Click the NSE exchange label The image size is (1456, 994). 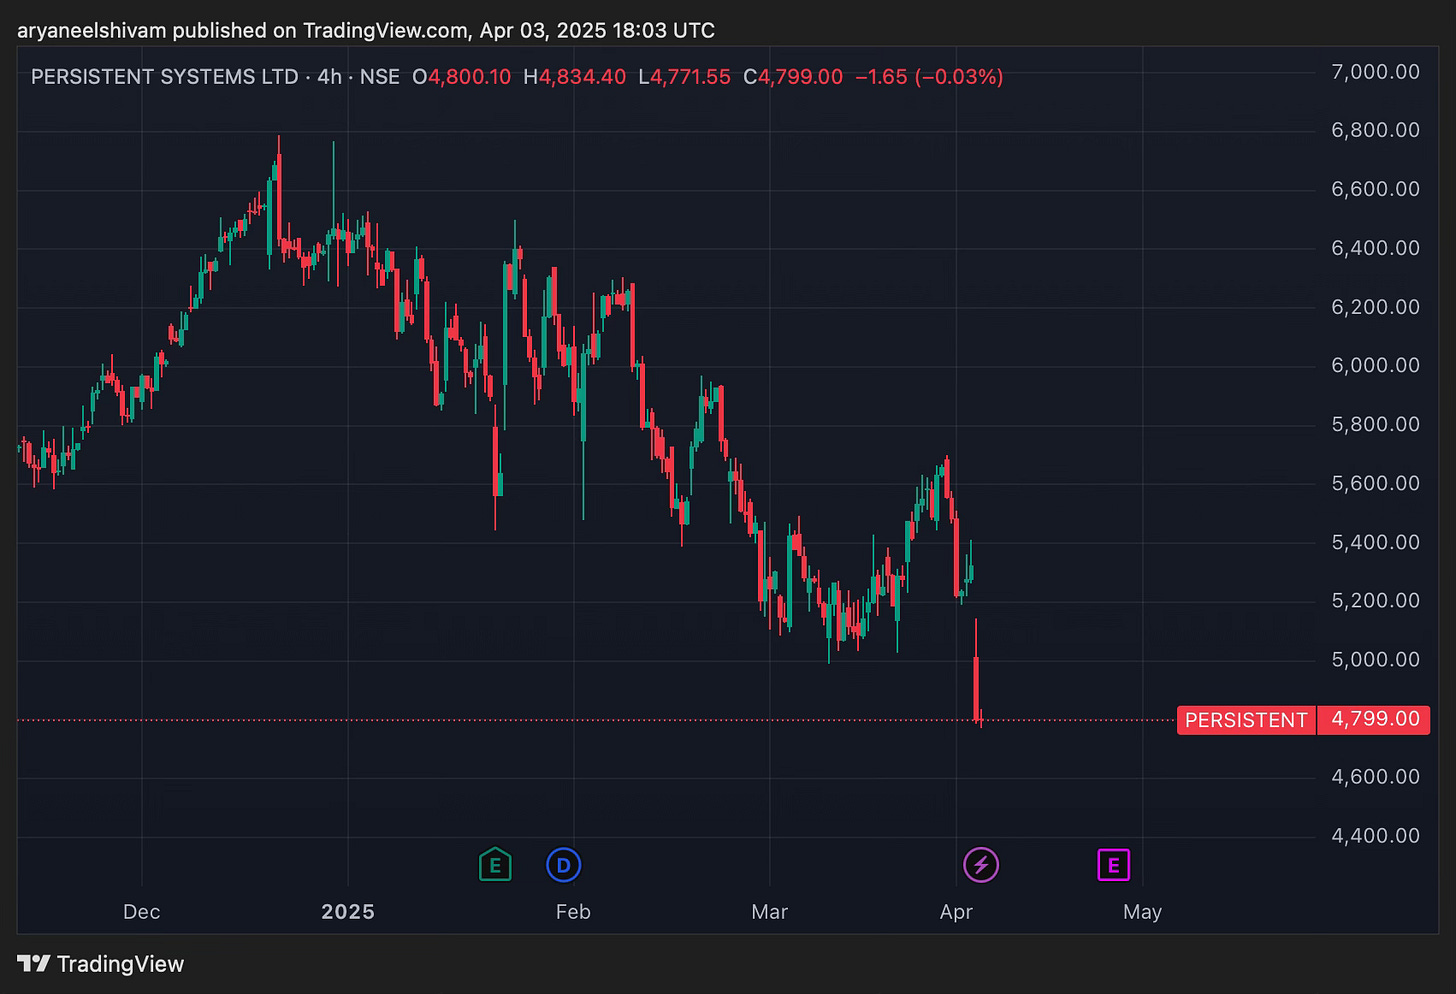click(x=379, y=77)
